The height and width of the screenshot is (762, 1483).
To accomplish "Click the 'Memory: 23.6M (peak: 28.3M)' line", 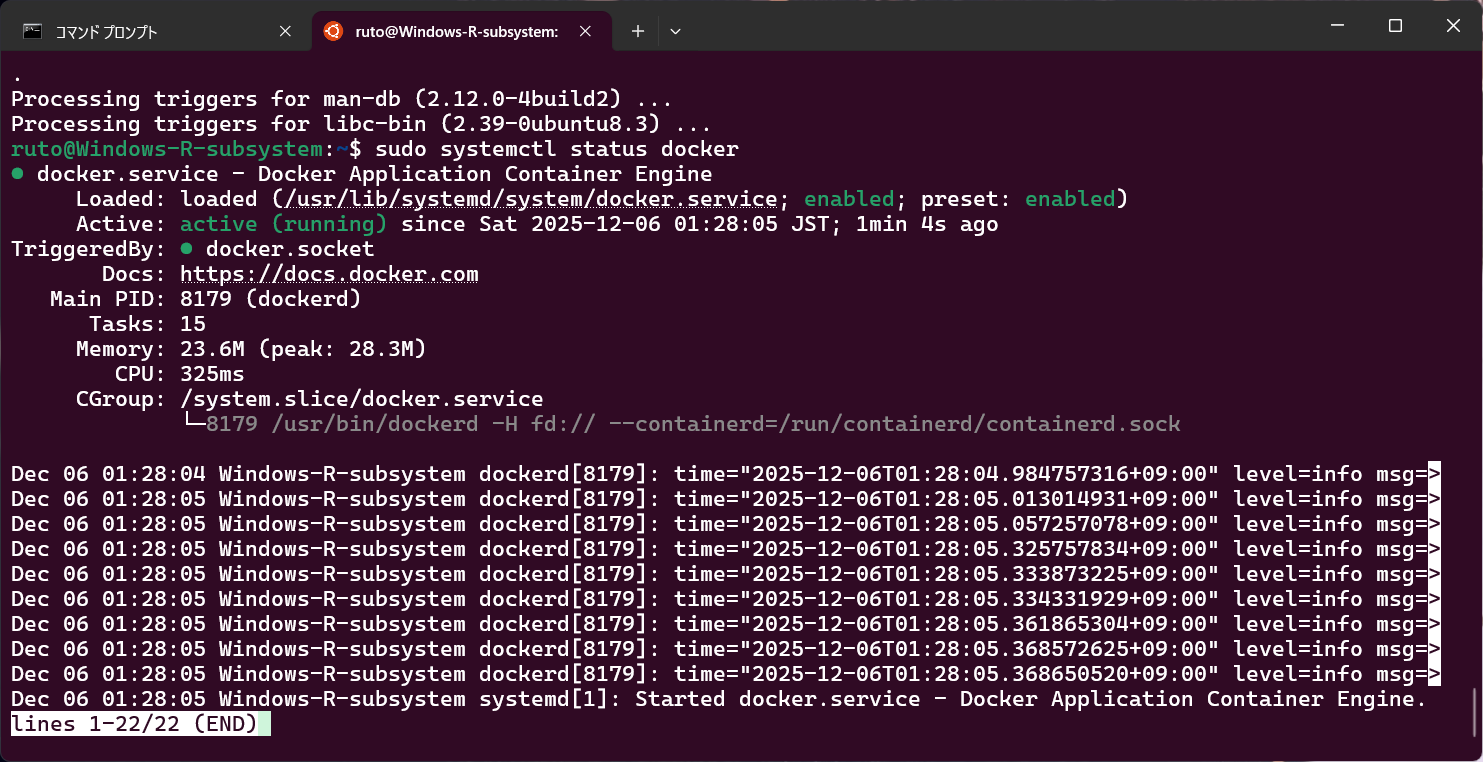I will pyautogui.click(x=251, y=349).
